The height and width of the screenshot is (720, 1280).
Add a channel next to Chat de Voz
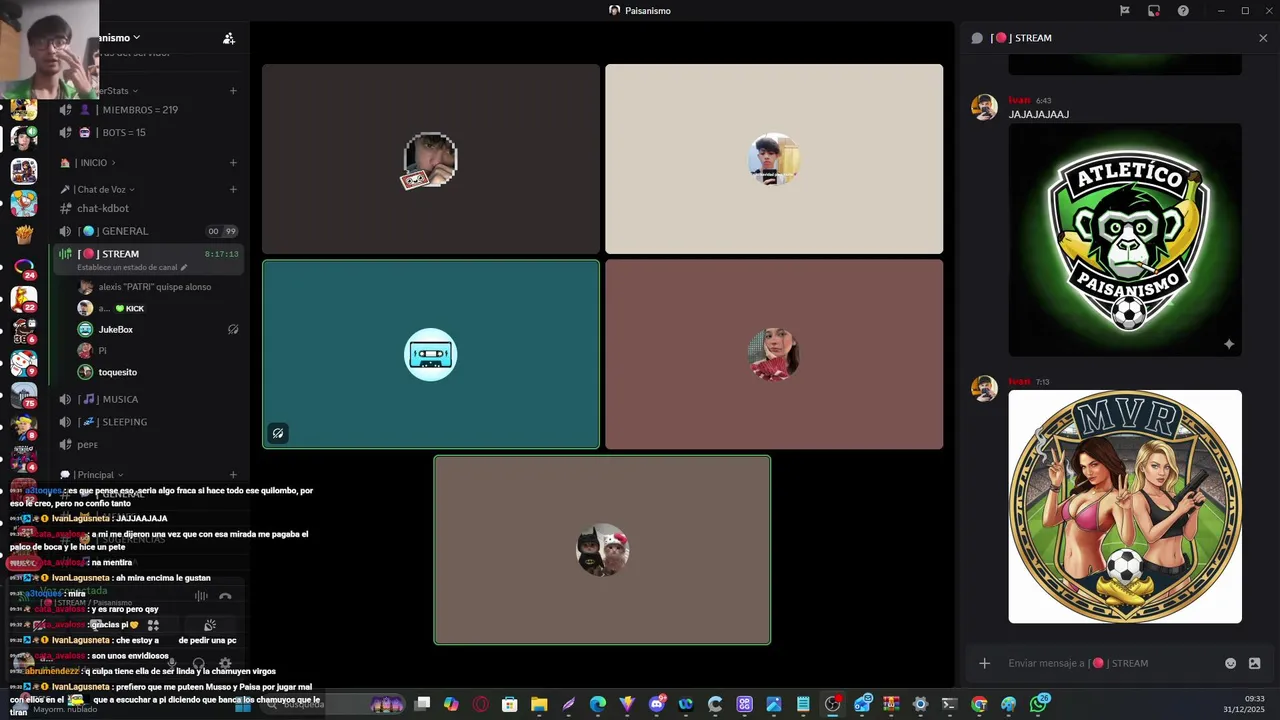click(x=233, y=189)
